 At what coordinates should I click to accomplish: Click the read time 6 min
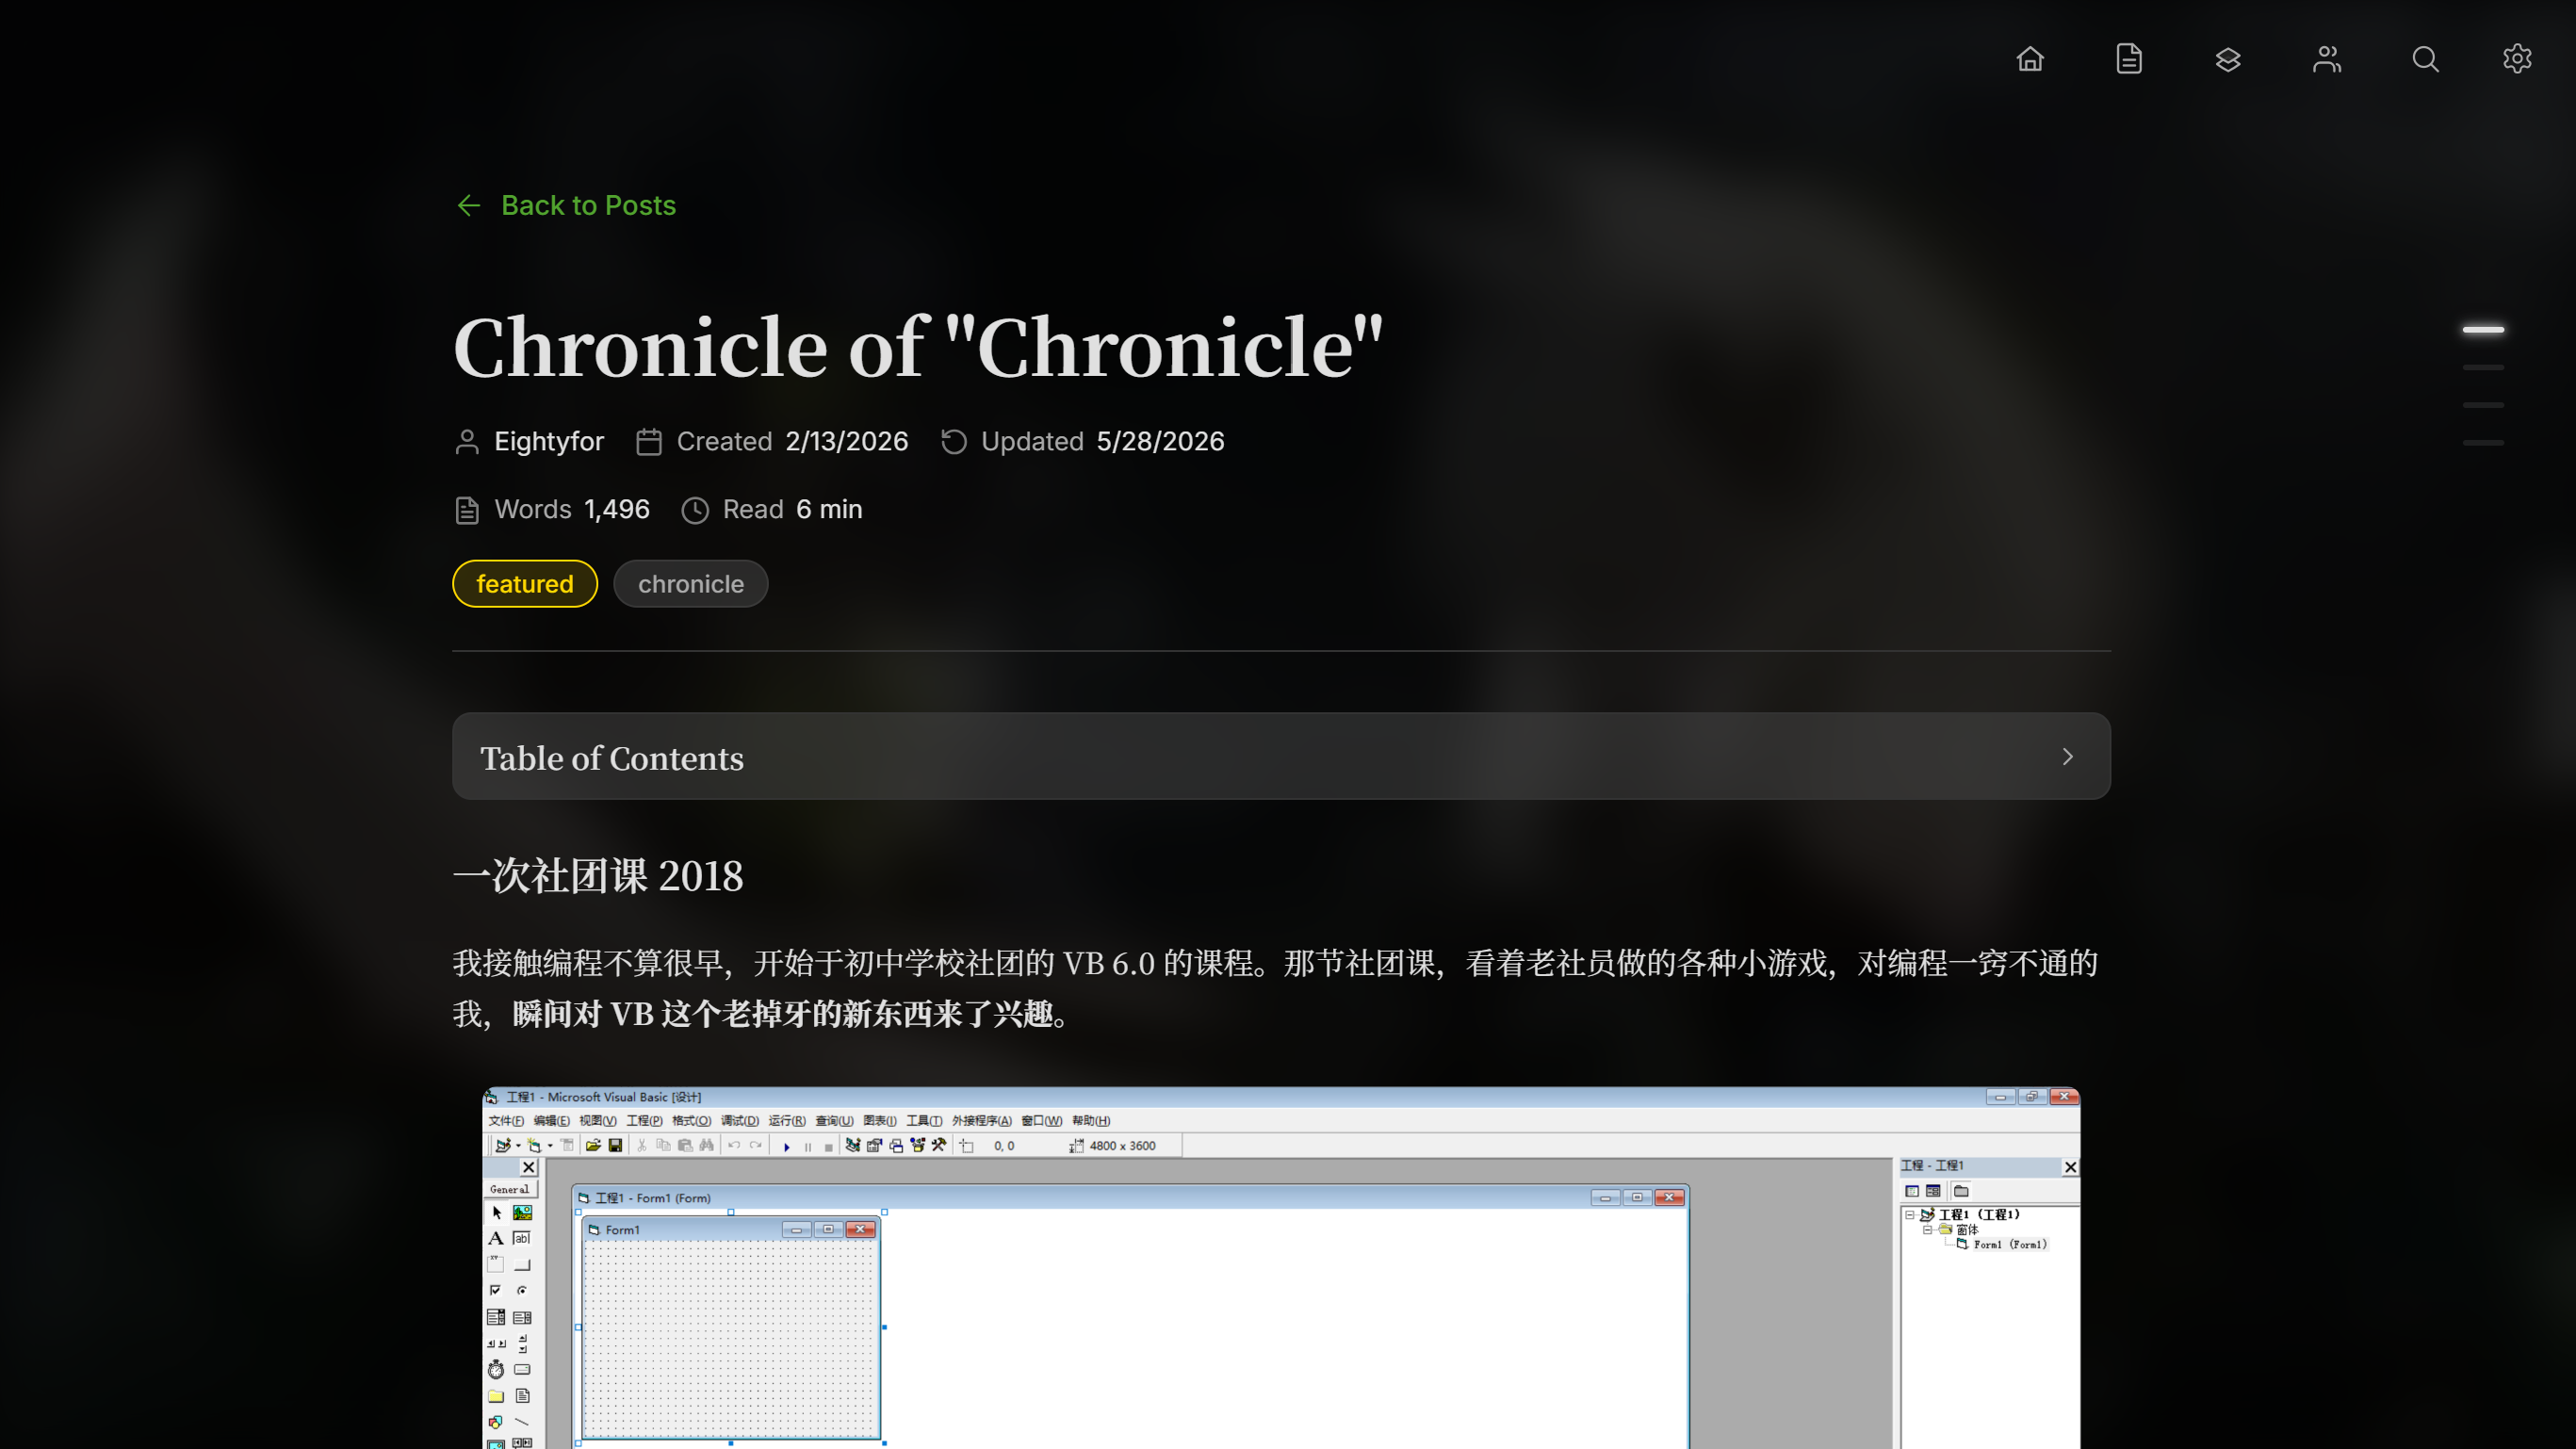click(829, 509)
